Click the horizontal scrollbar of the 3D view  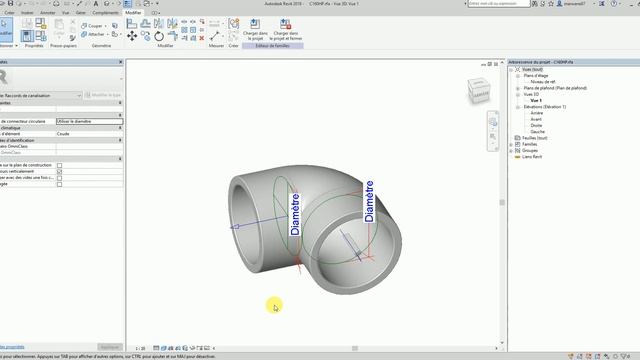point(355,348)
